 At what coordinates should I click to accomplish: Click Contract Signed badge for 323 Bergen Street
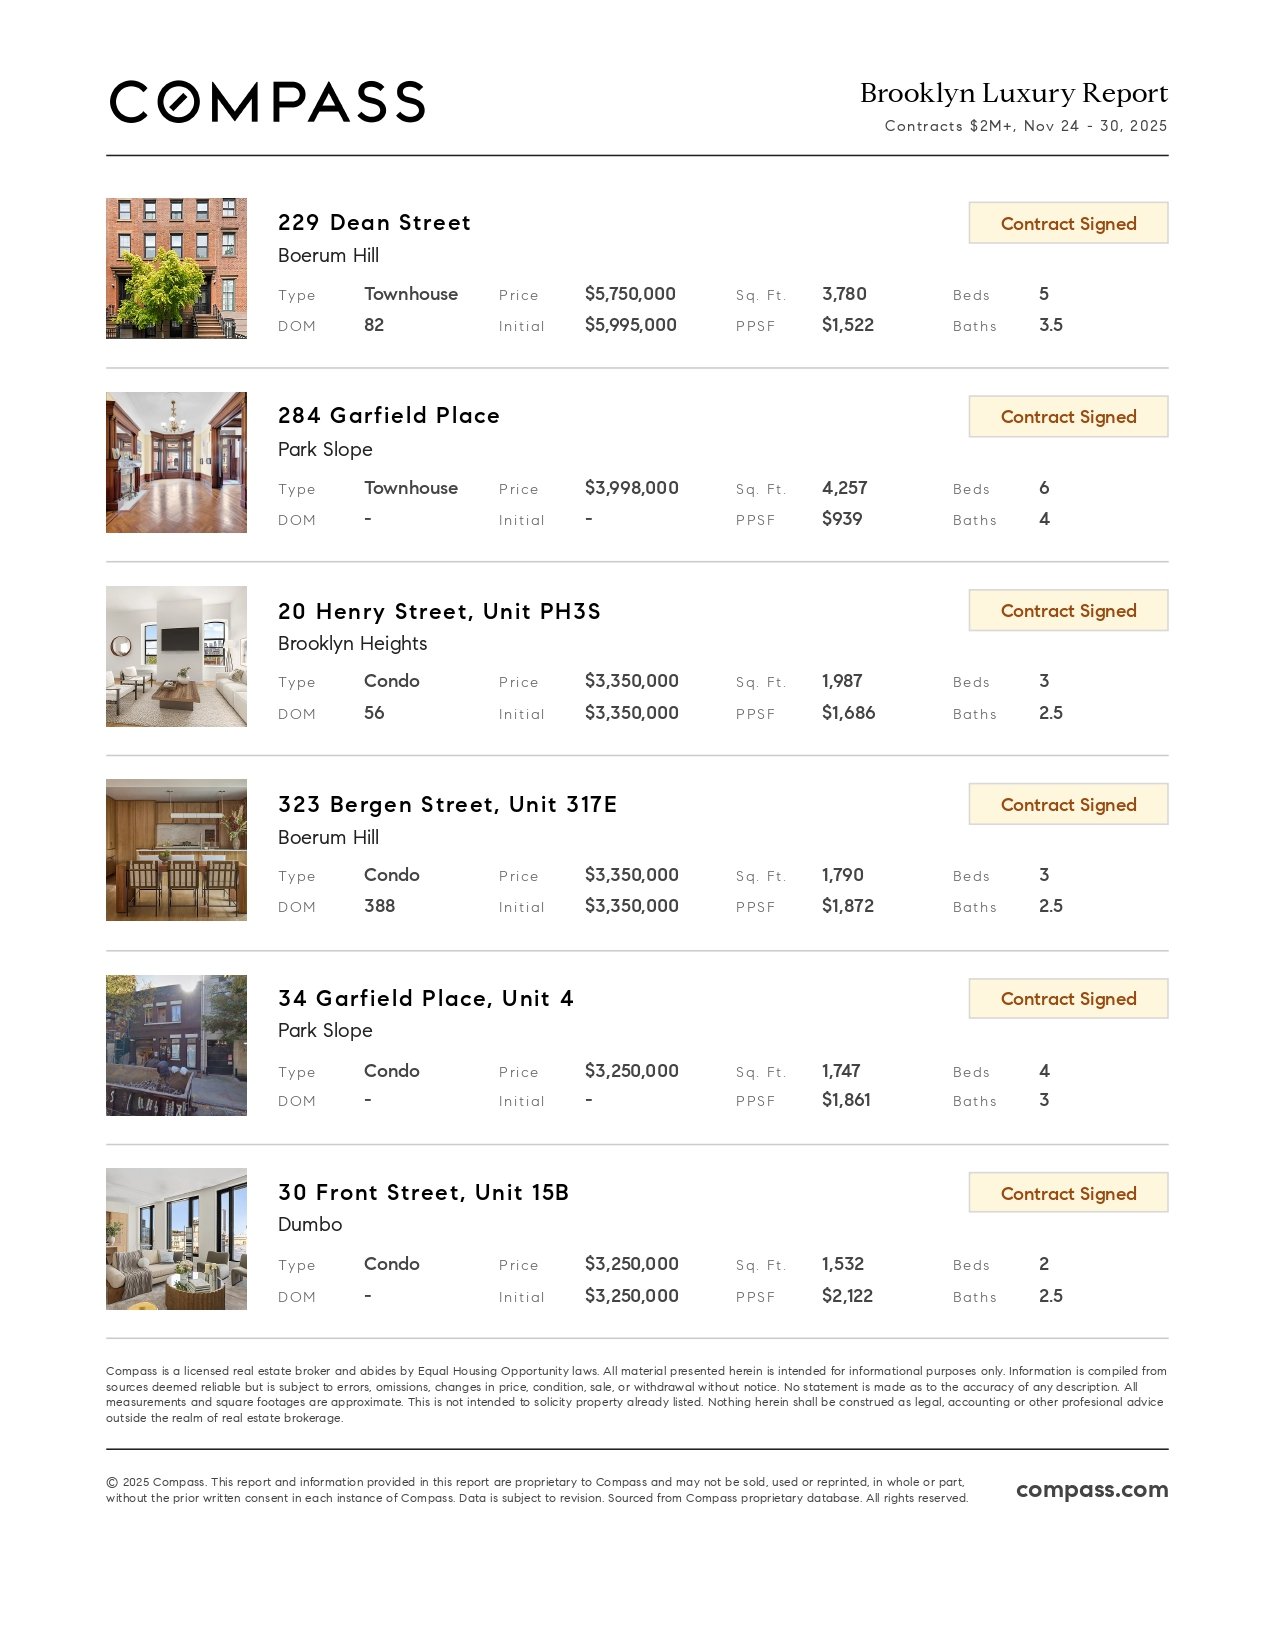1068,805
